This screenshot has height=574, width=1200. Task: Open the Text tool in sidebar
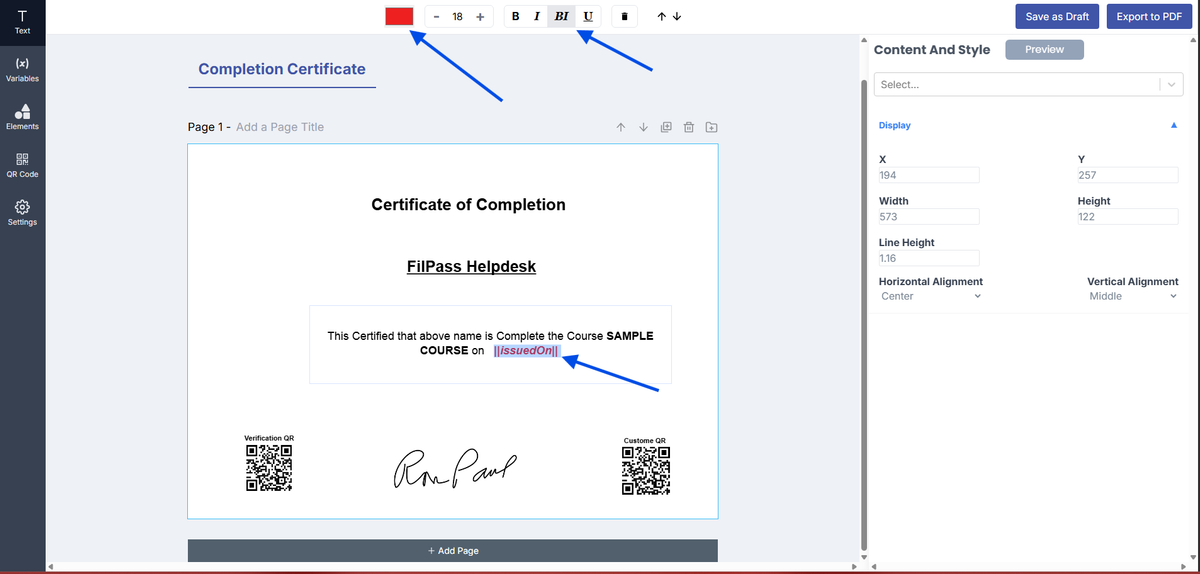(x=22, y=21)
